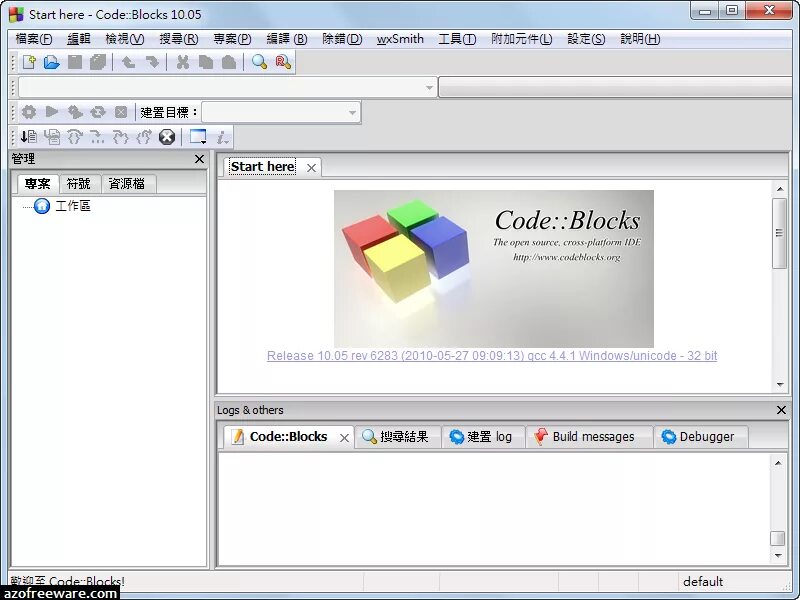Click Build and run icon
The image size is (800, 600).
click(x=75, y=112)
